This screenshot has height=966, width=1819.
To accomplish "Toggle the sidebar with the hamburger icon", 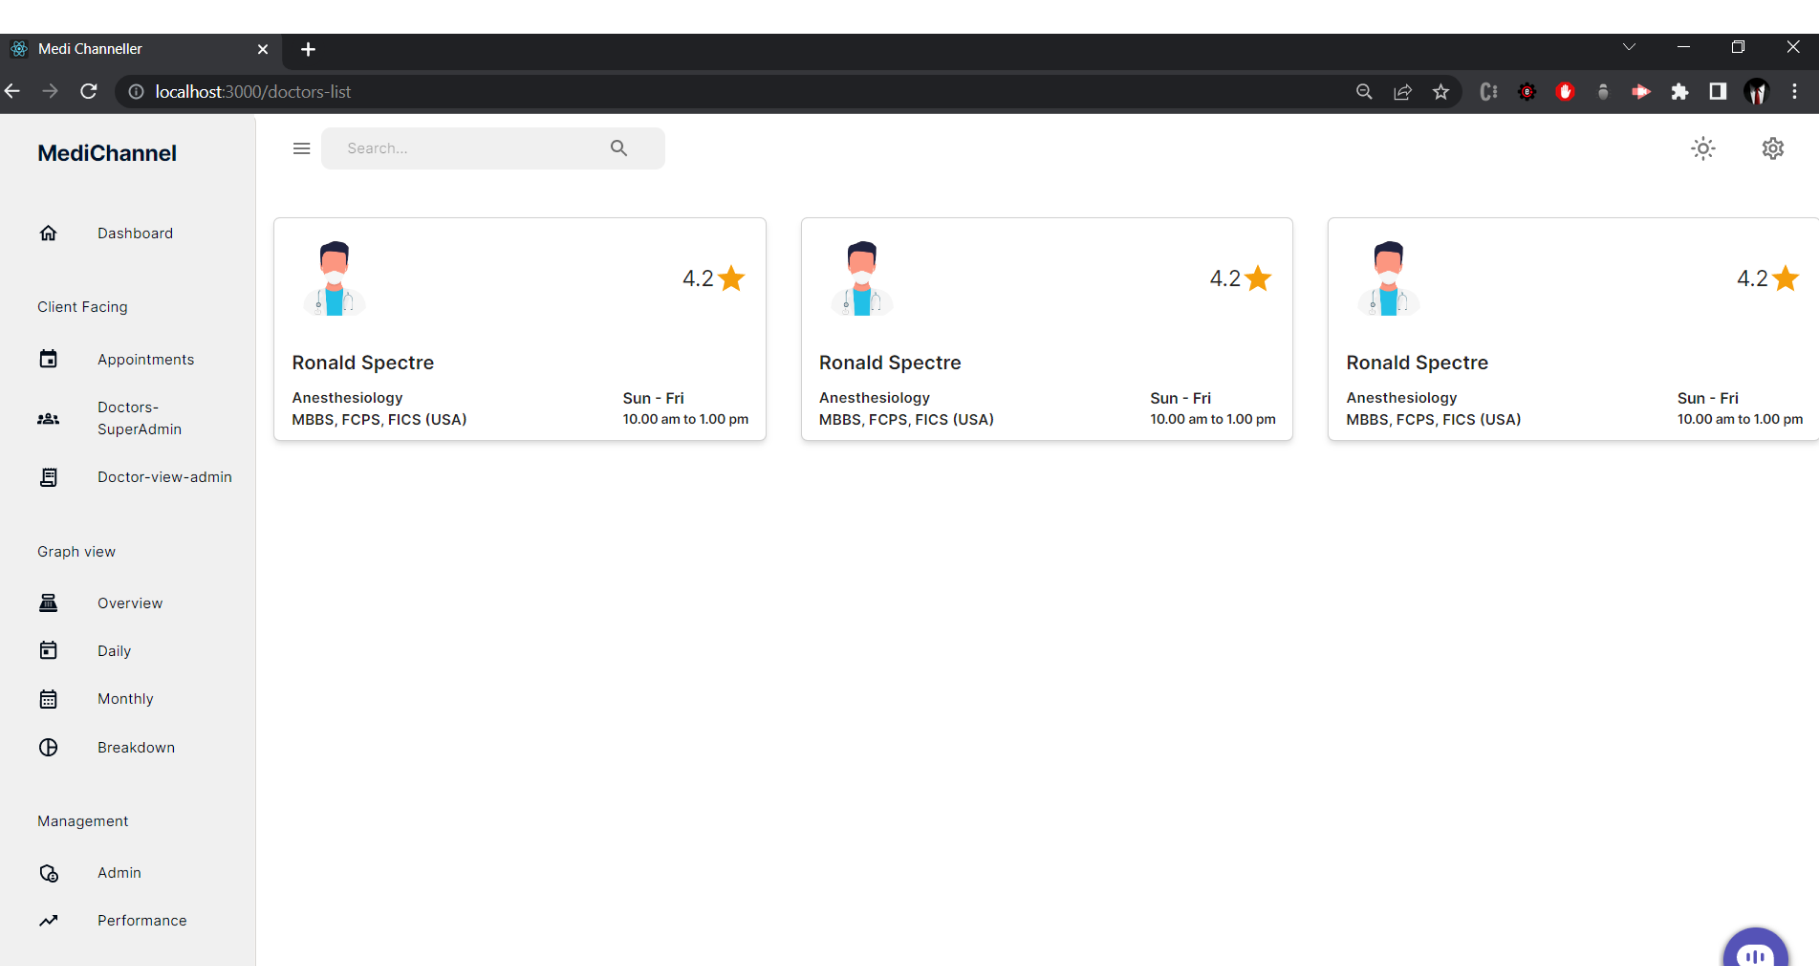I will coord(301,147).
